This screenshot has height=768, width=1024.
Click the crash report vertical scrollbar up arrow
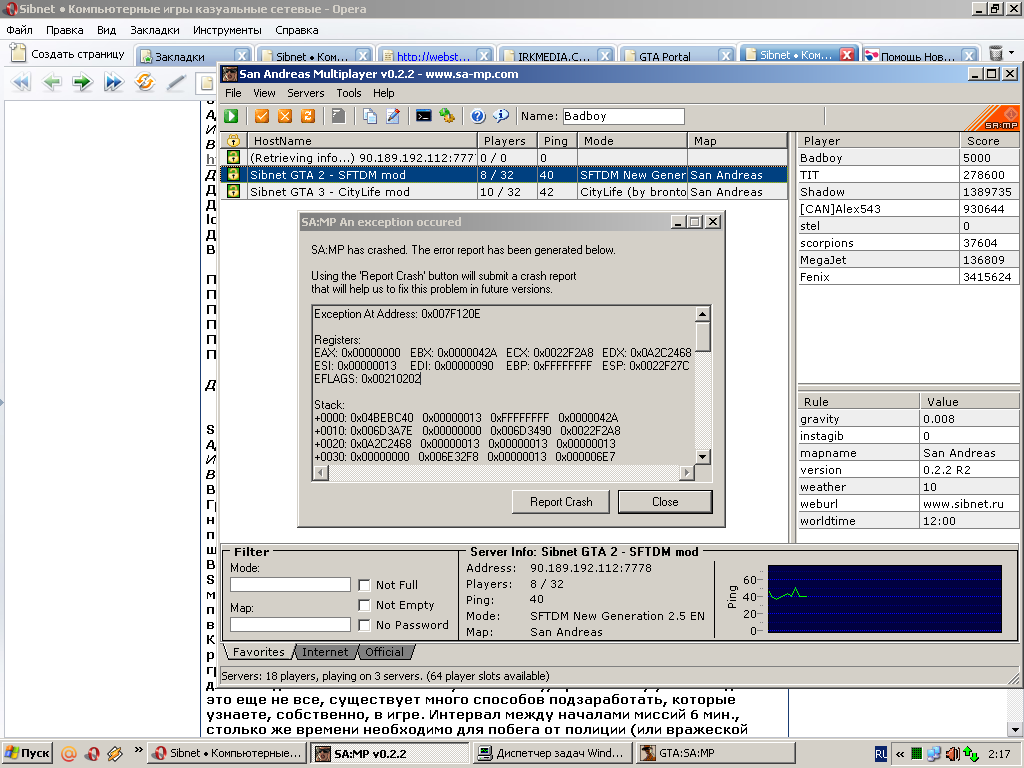(703, 314)
